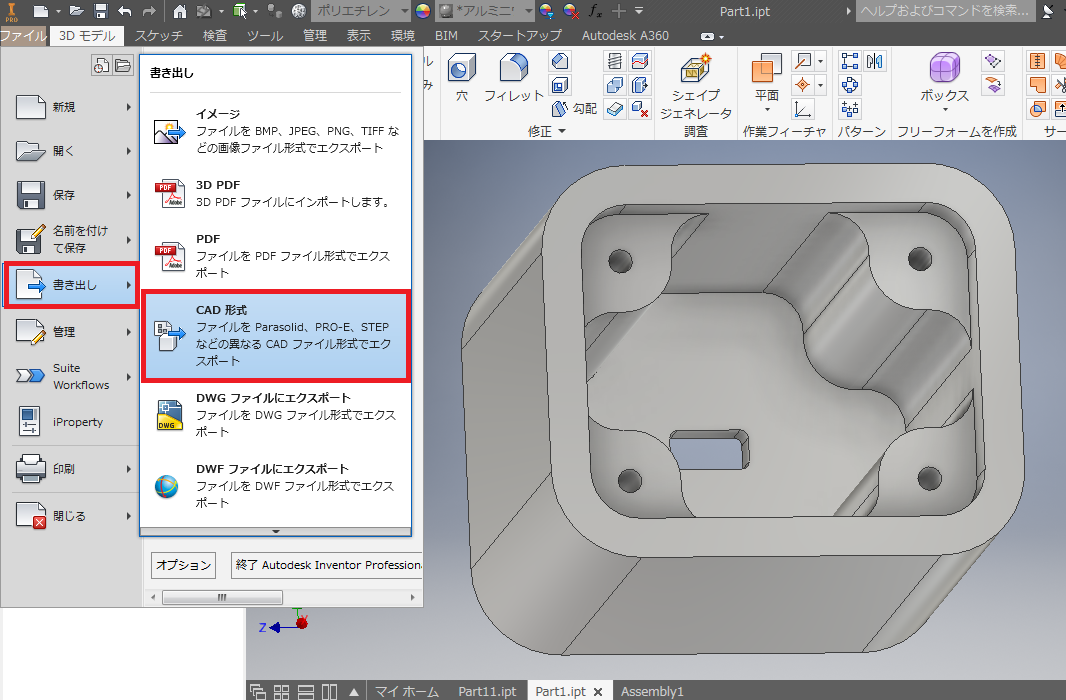
Task: Launch the シェイプ ジェネレータ tool
Action: pyautogui.click(x=696, y=86)
